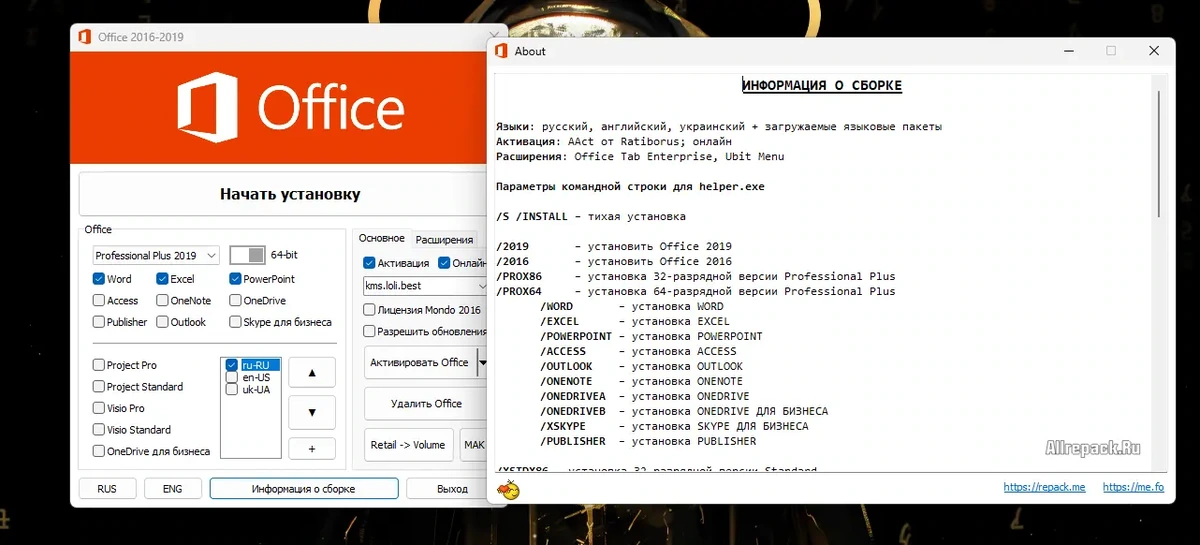The image size is (1200, 545).
Task: Enable the Publisher checkbox
Action: pos(99,322)
